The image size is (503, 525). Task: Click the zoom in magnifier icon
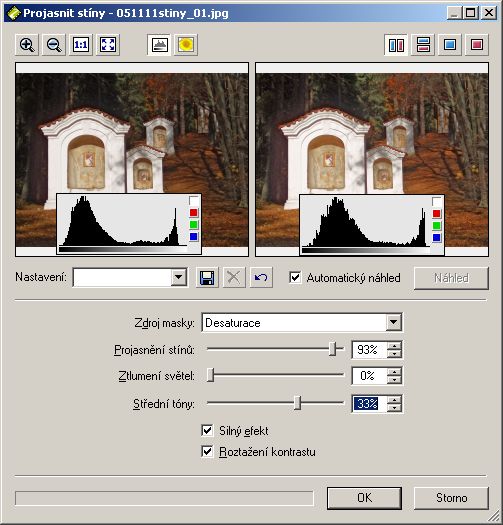[27, 45]
